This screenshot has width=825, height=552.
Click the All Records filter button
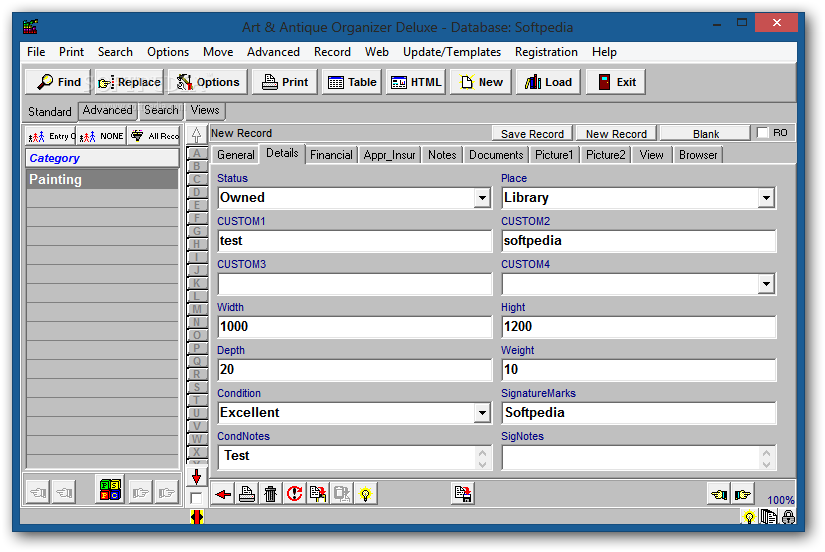pos(155,136)
